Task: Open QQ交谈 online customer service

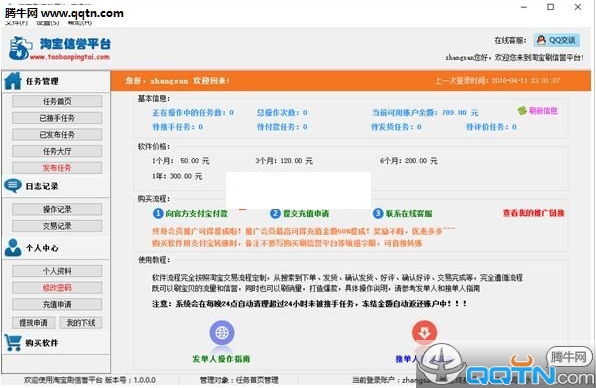Action: coord(557,40)
